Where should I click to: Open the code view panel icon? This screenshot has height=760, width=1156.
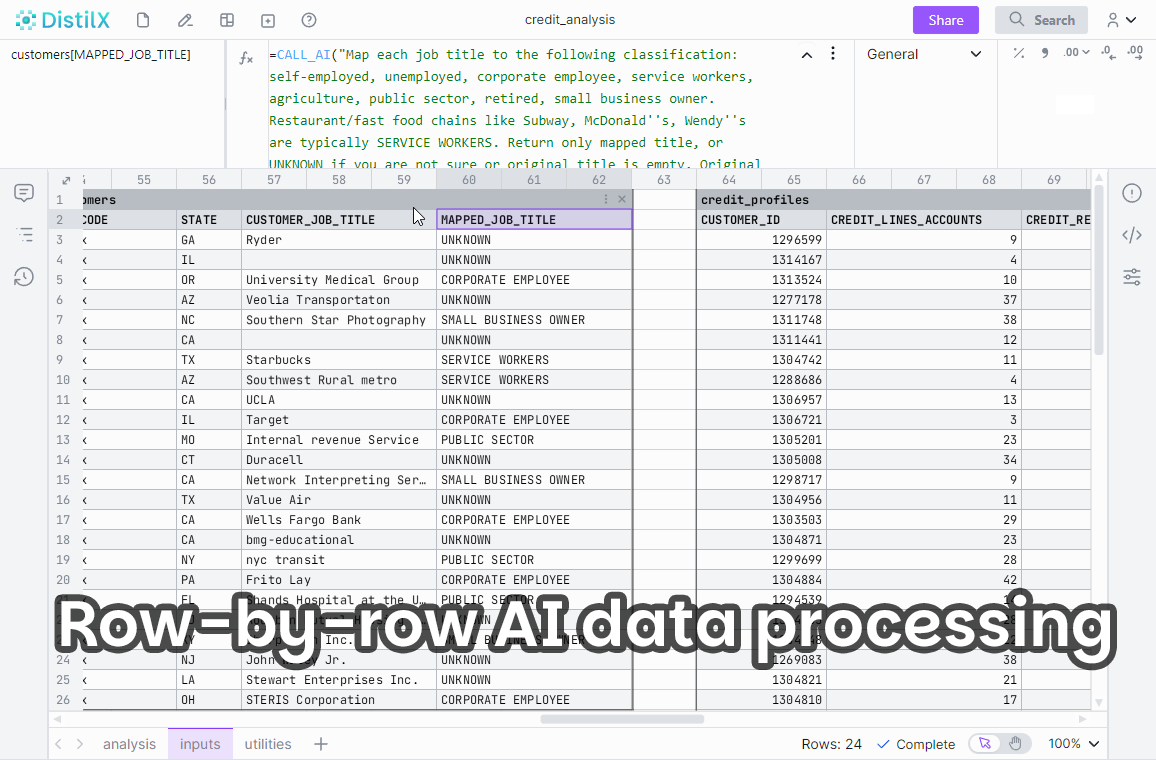point(1131,235)
